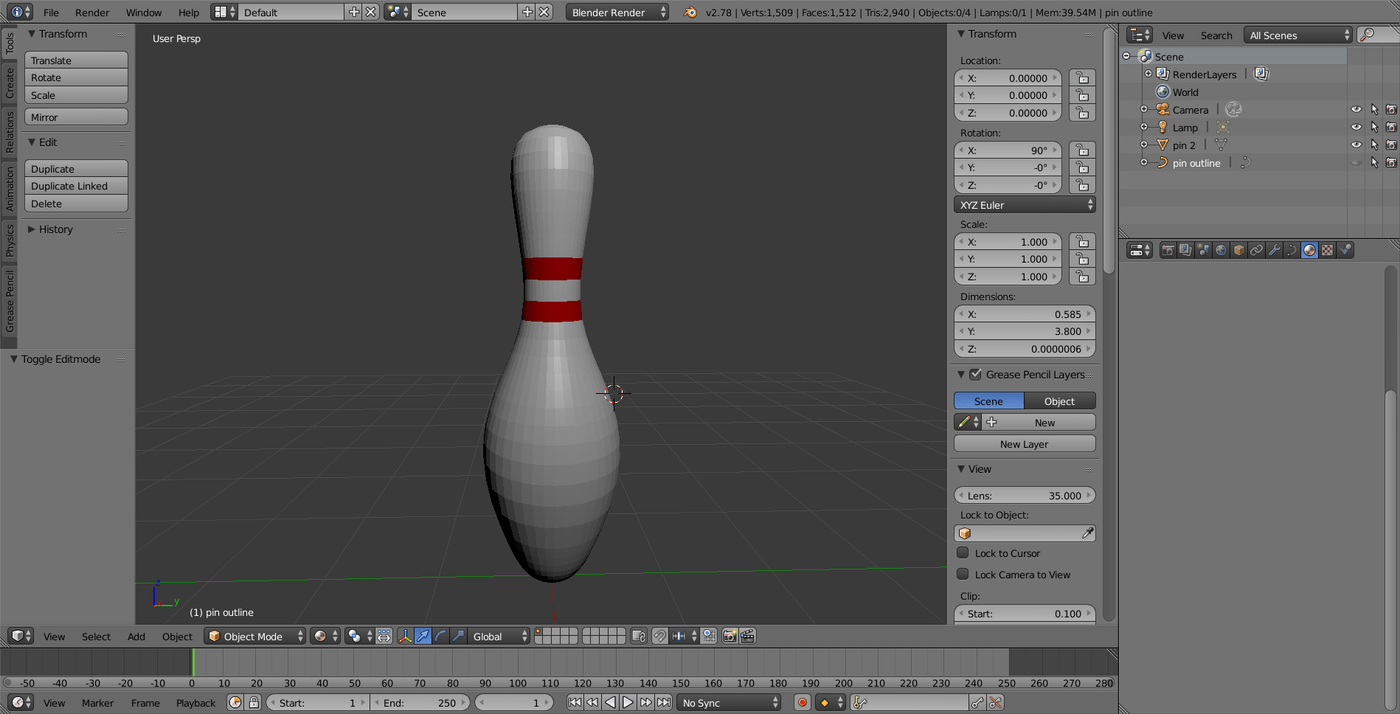The height and width of the screenshot is (714, 1400).
Task: Open the Object Mode dropdown
Action: click(255, 636)
